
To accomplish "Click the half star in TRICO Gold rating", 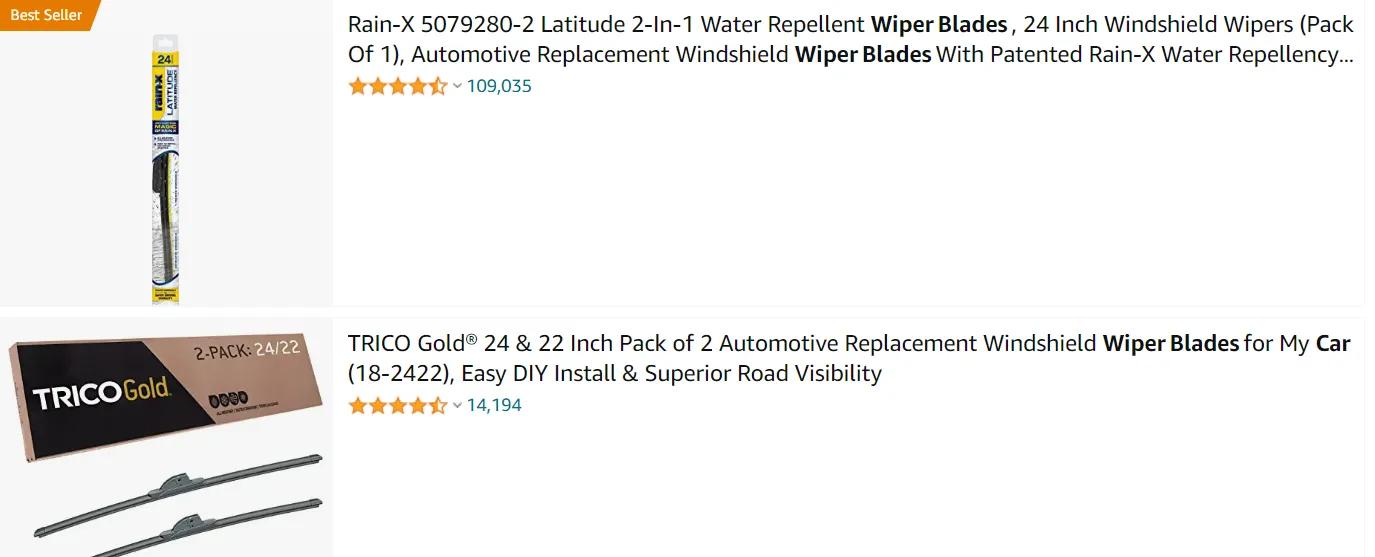I will tap(438, 405).
